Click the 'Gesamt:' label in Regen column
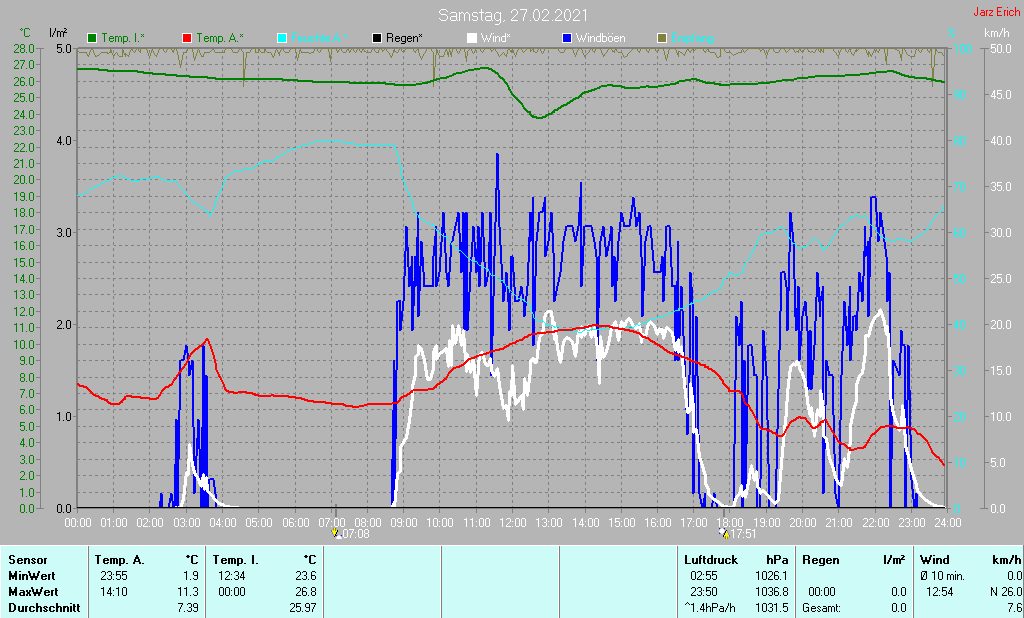The width and height of the screenshot is (1024, 618). pos(822,608)
